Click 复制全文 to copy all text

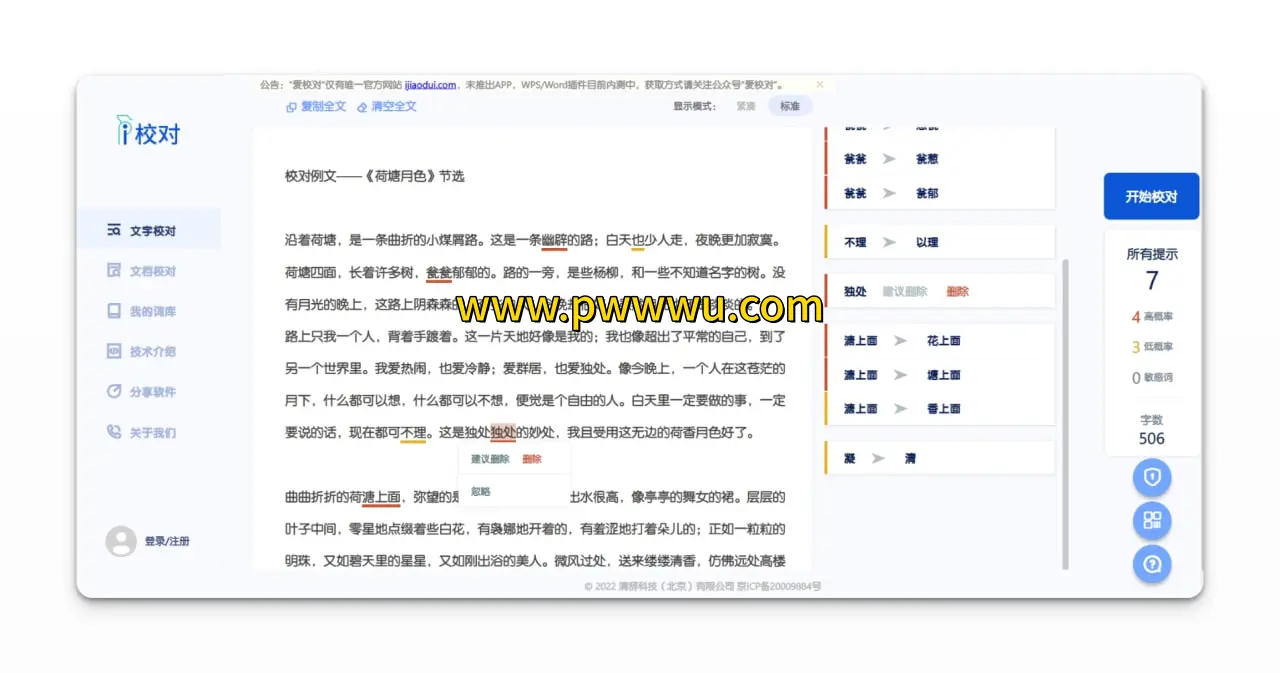[x=316, y=106]
